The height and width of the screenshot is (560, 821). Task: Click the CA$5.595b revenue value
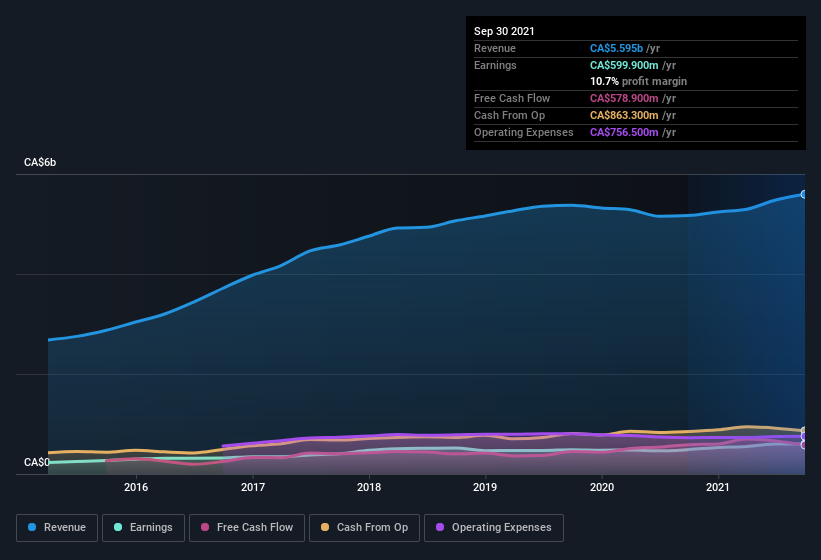coord(616,48)
